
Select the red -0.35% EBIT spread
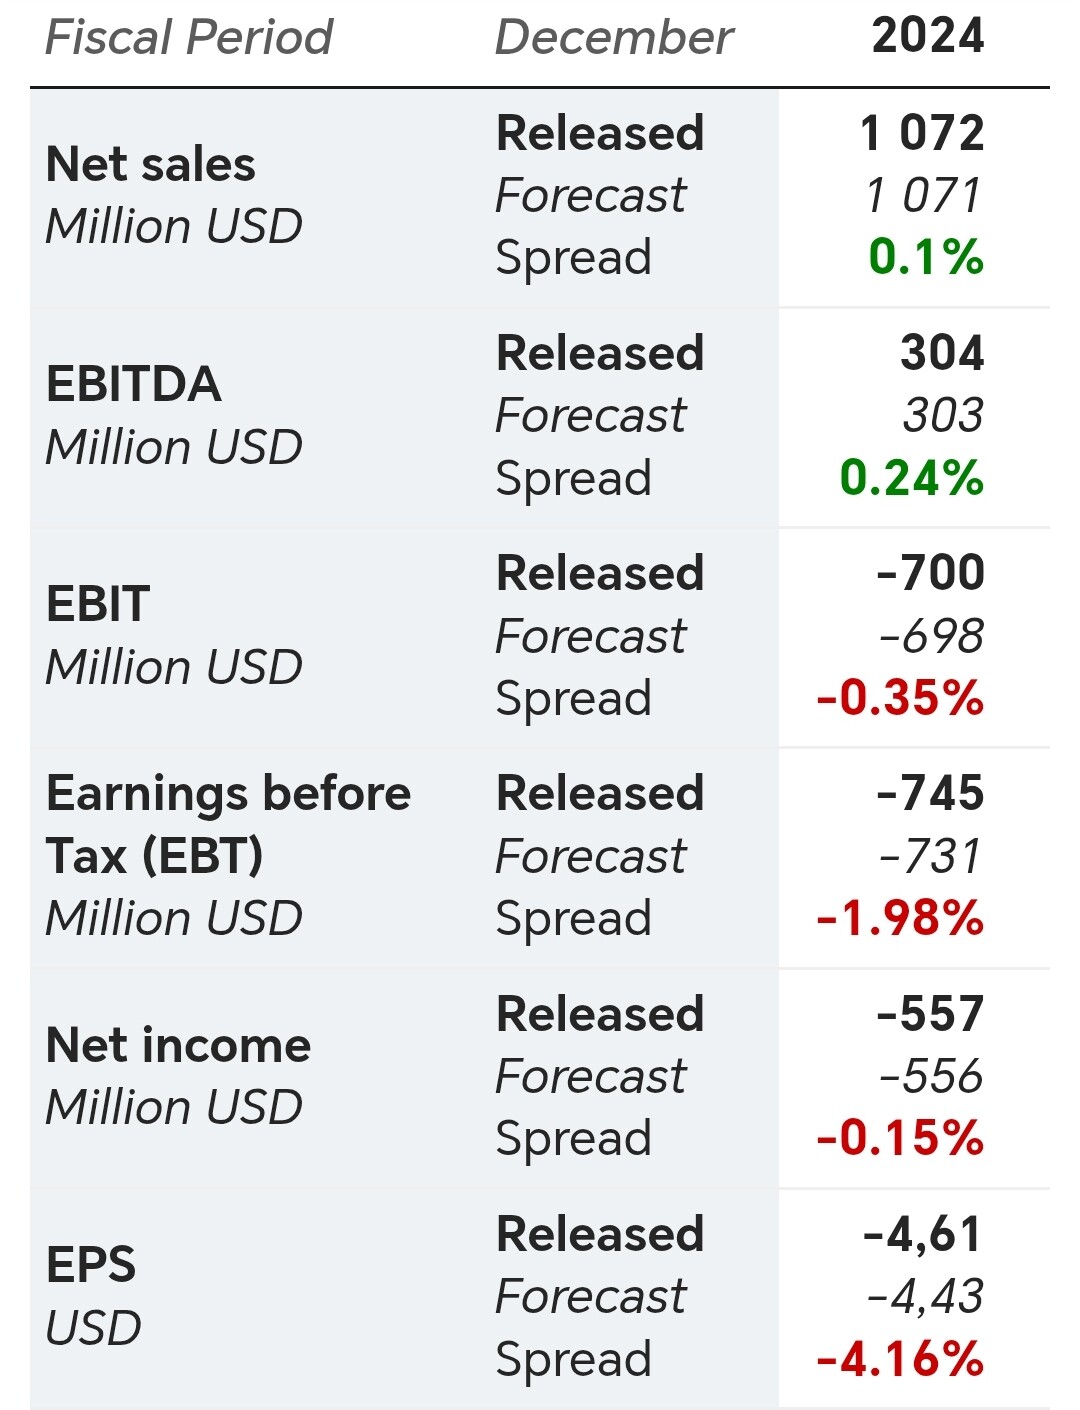click(x=900, y=698)
